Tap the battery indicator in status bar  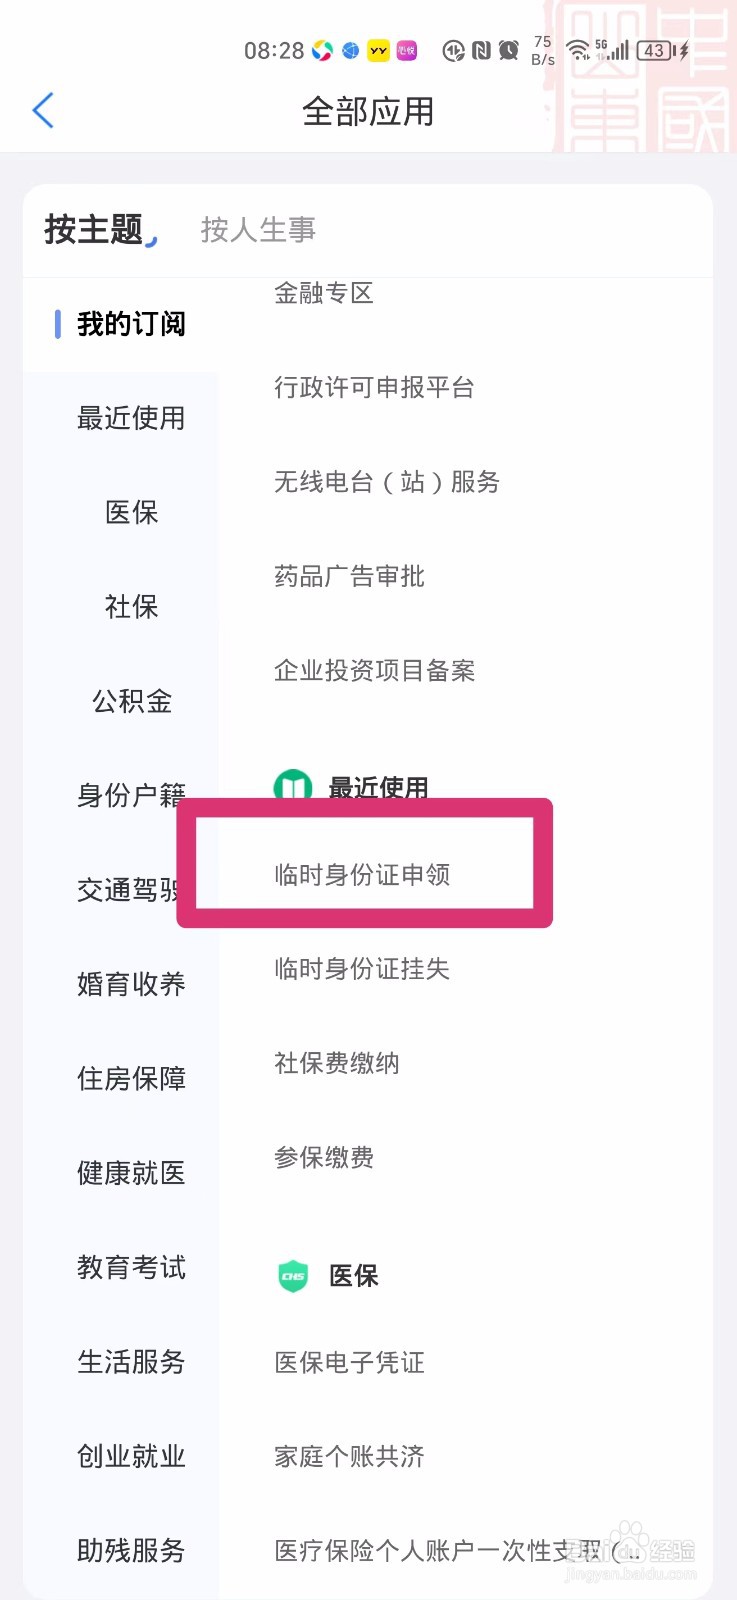(x=656, y=50)
